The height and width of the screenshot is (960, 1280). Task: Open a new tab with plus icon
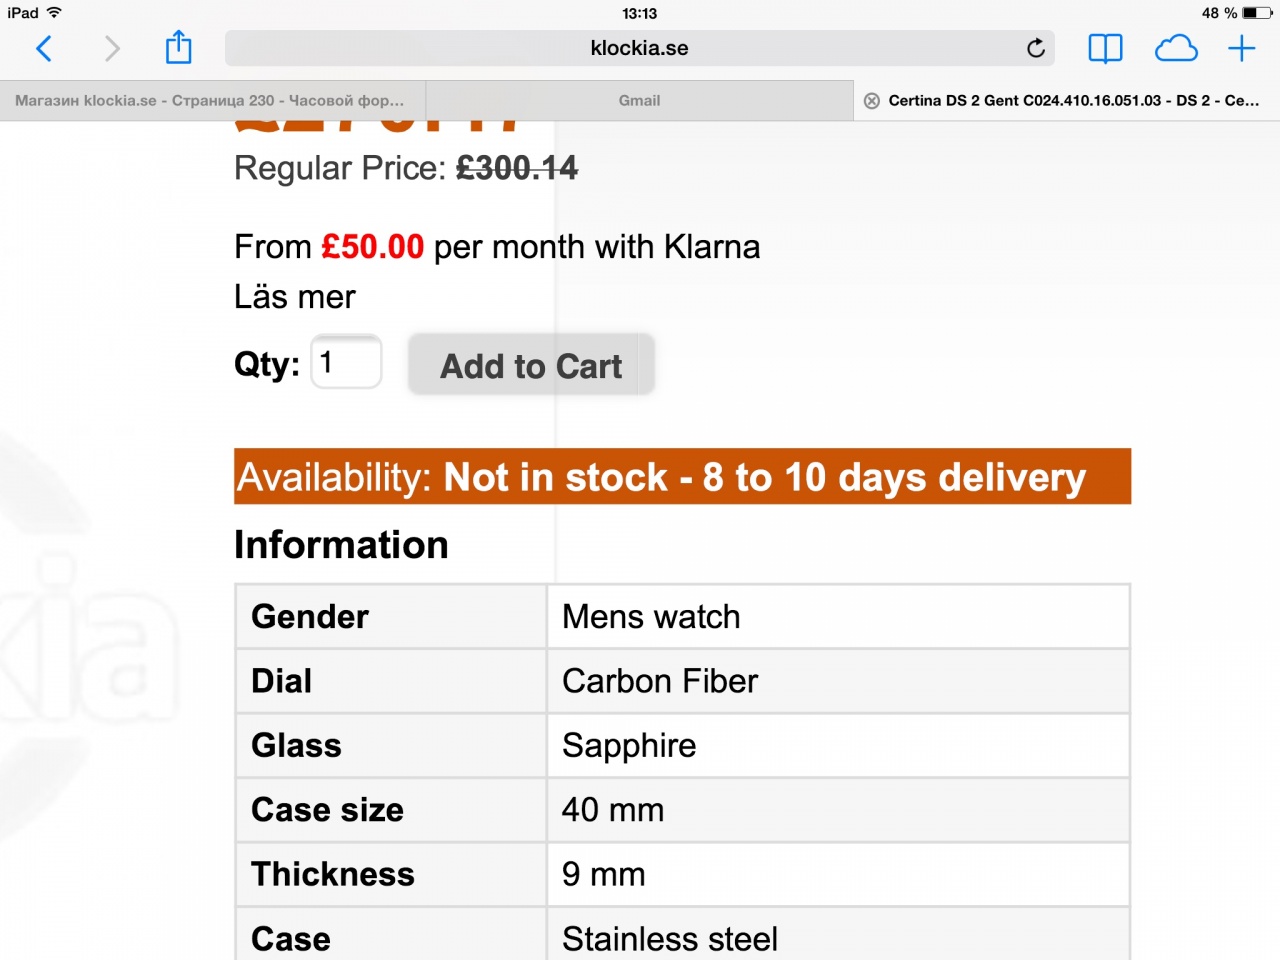click(1241, 48)
